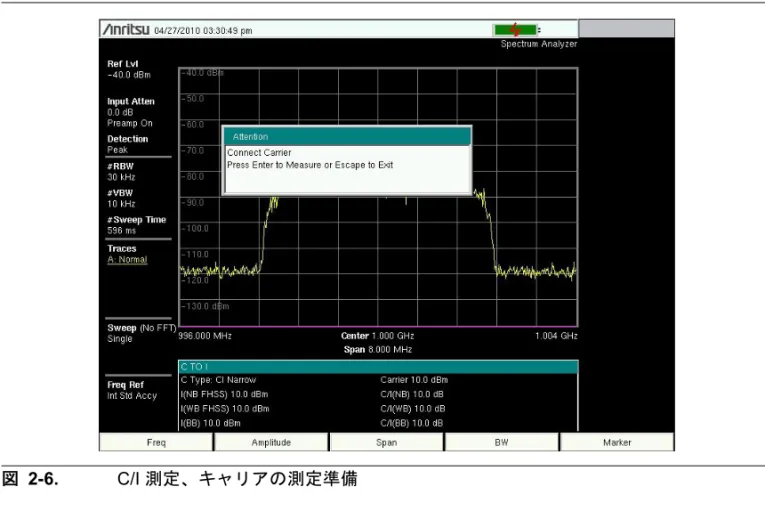Click the -50.0 graticule scale label

(x=193, y=98)
